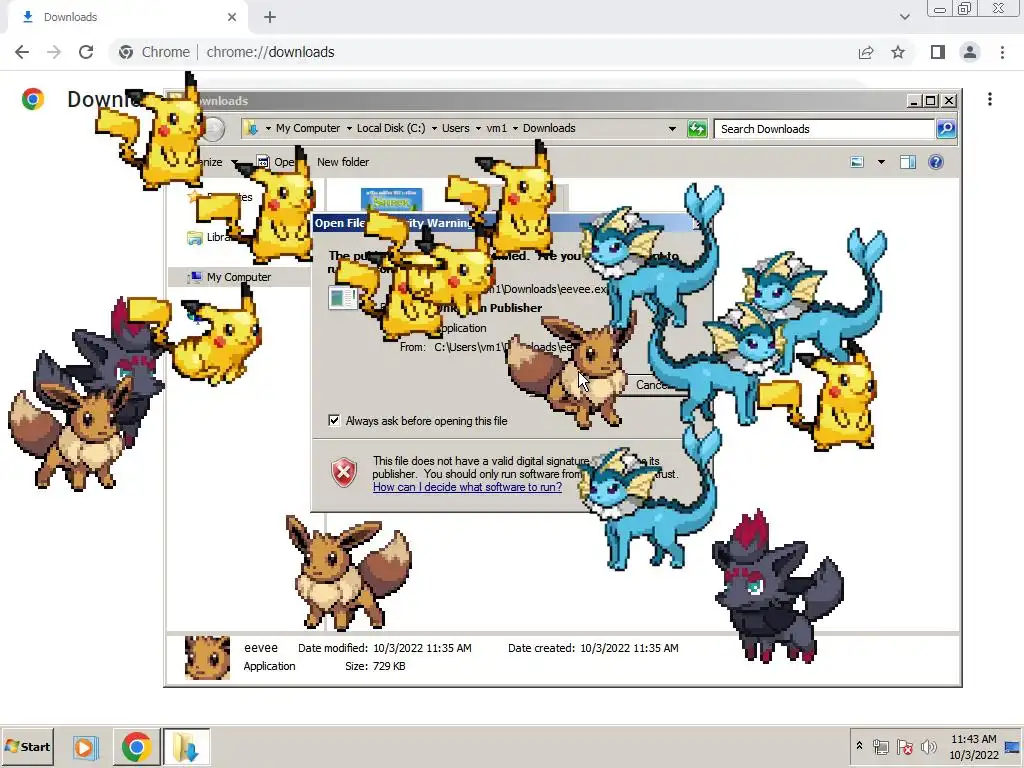1024x768 pixels.
Task: Navigate to My Computer breadcrumb
Action: tap(308, 128)
